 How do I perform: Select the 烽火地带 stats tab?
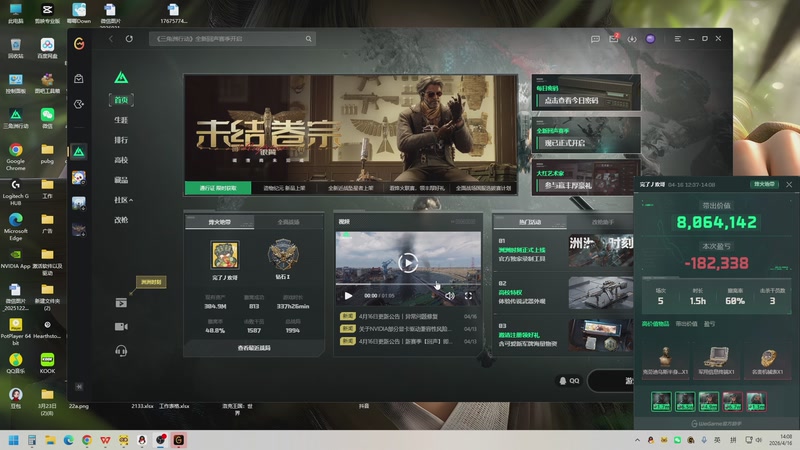tap(219, 222)
